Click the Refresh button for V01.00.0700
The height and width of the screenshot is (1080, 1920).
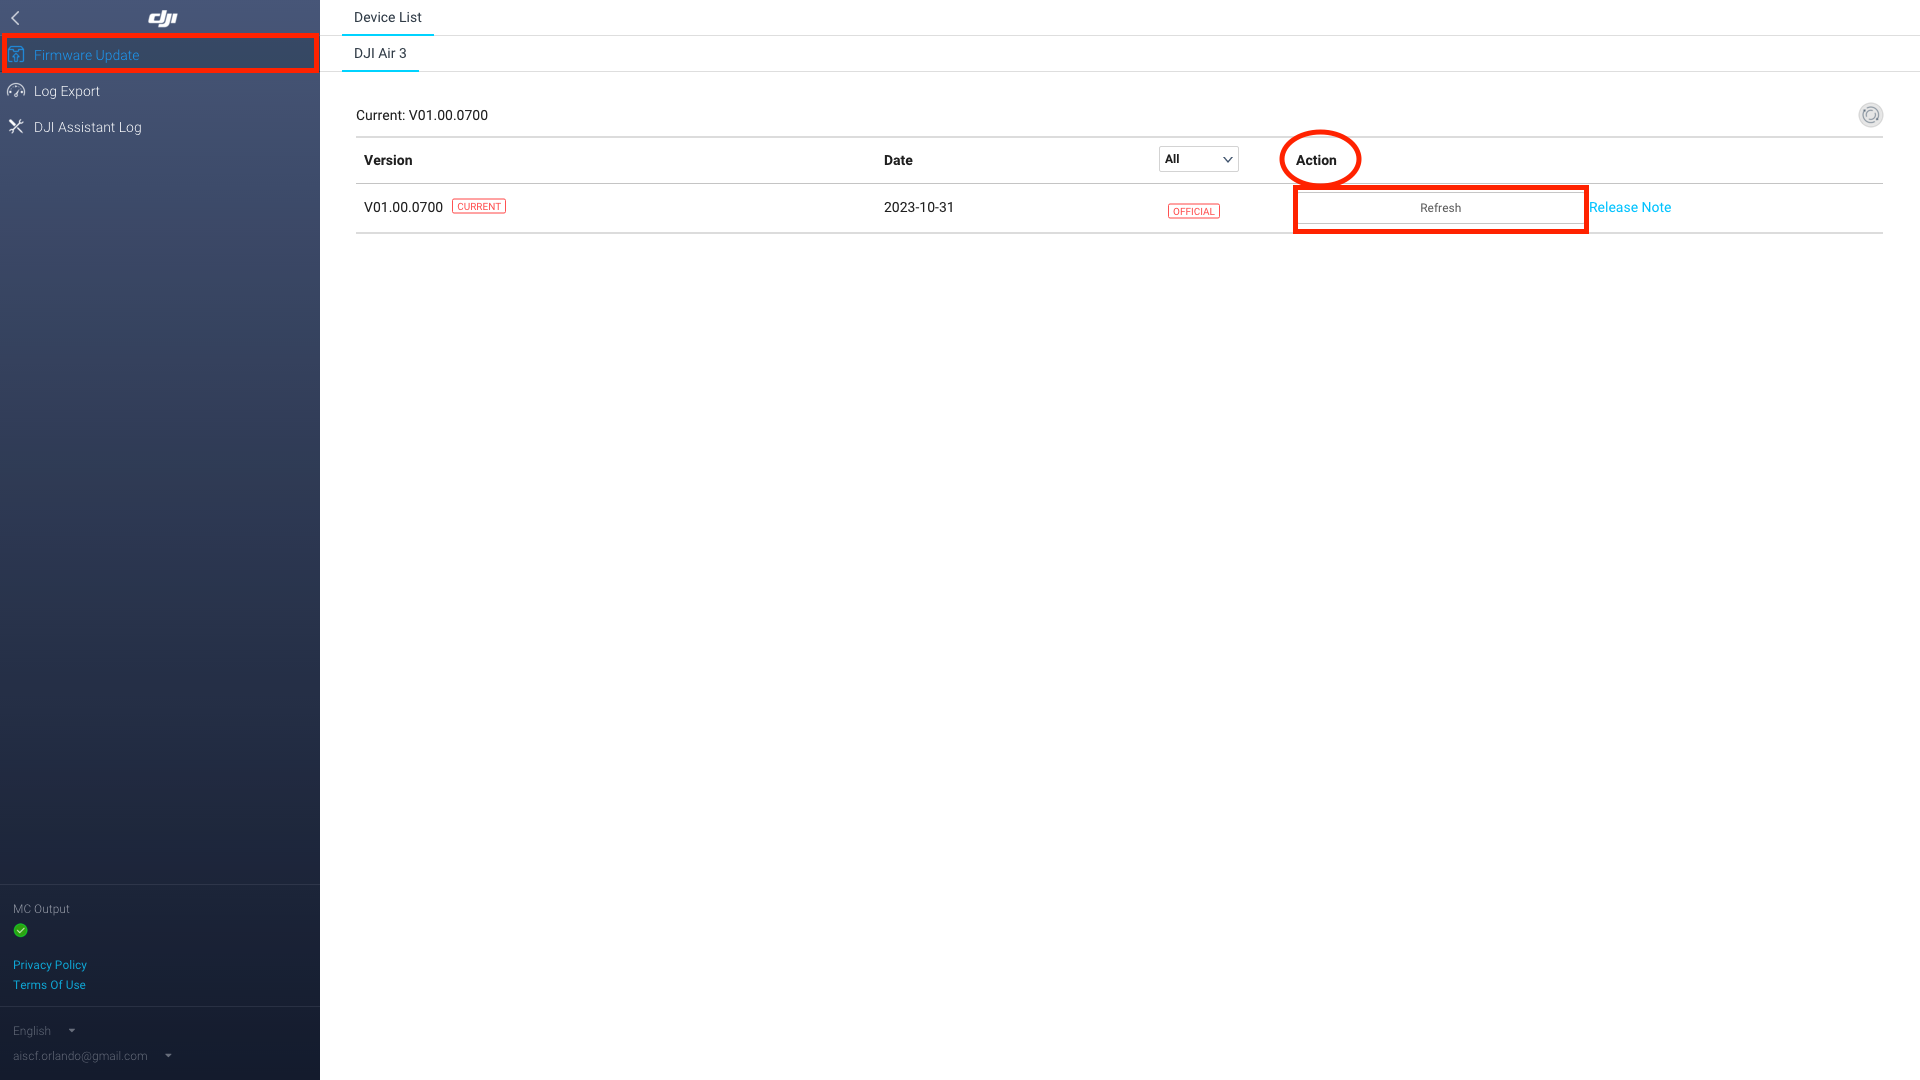pos(1440,208)
